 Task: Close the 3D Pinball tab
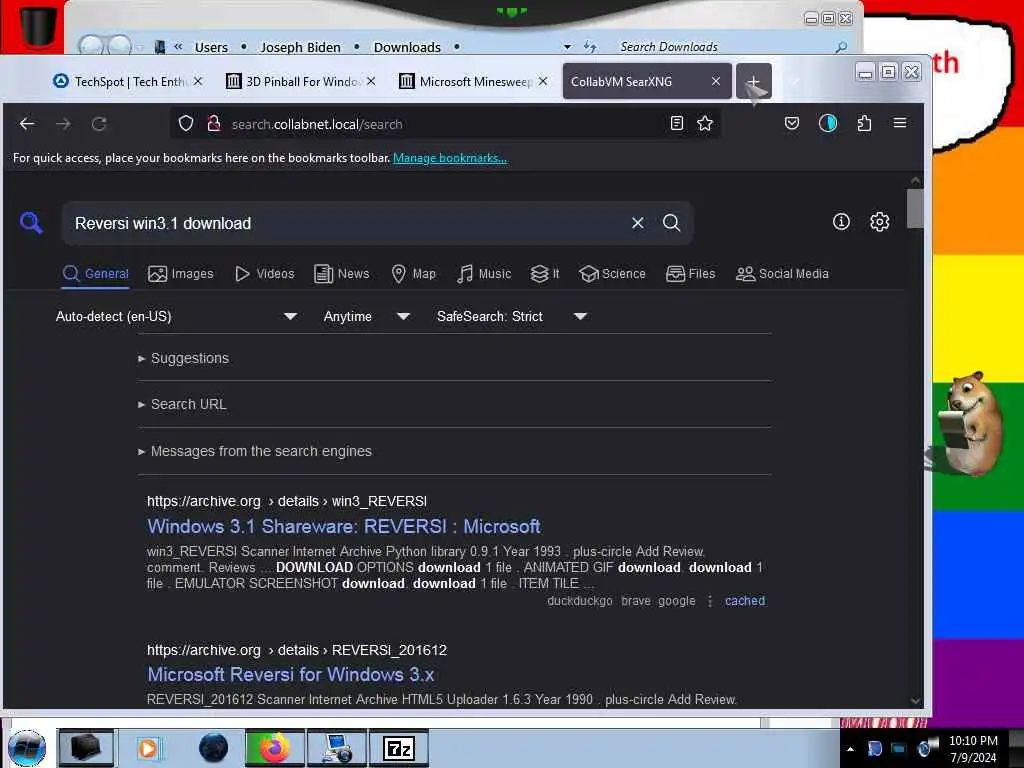pos(371,81)
